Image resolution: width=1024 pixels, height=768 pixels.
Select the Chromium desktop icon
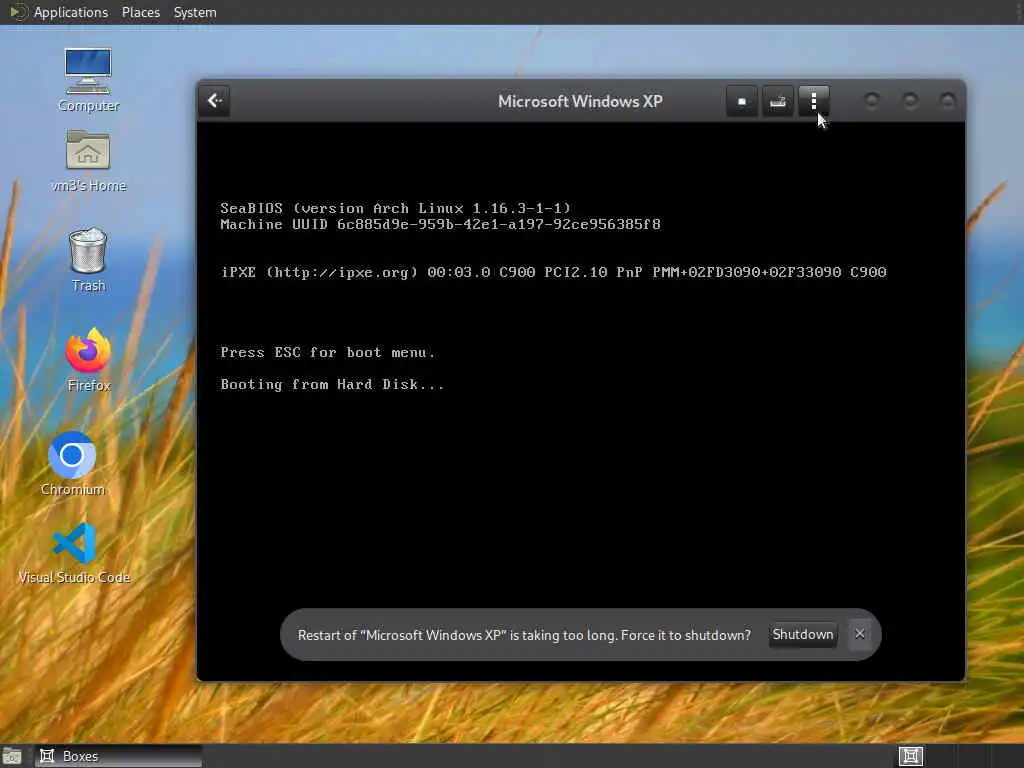pyautogui.click(x=72, y=464)
